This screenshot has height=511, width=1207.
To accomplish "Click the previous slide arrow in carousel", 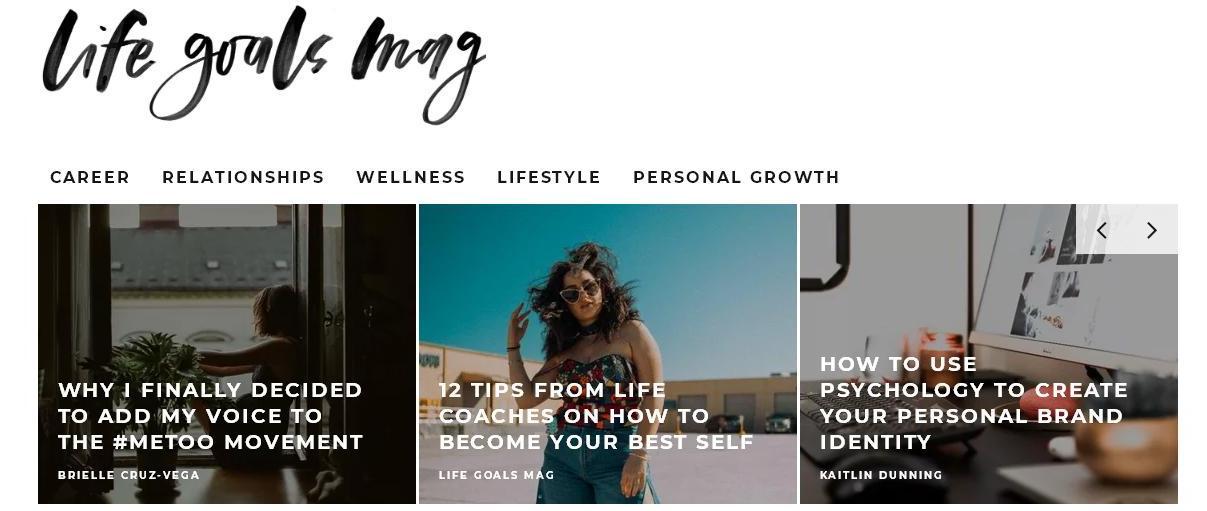I will pos(1101,230).
